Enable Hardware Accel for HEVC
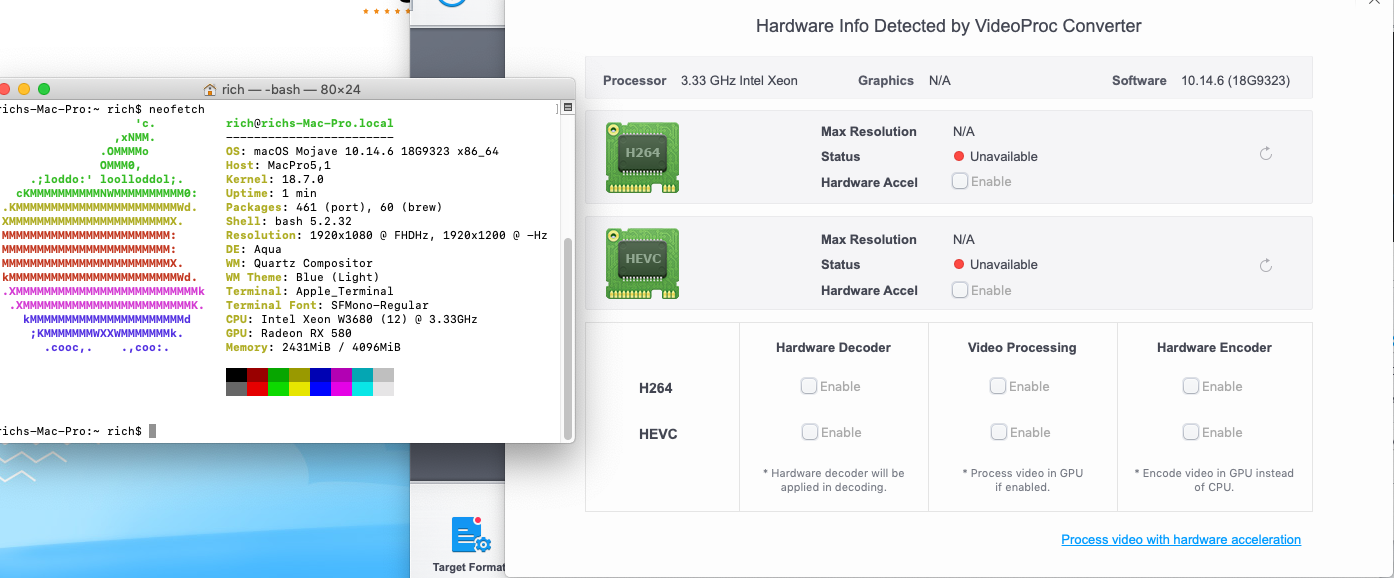This screenshot has height=578, width=1394. click(960, 290)
